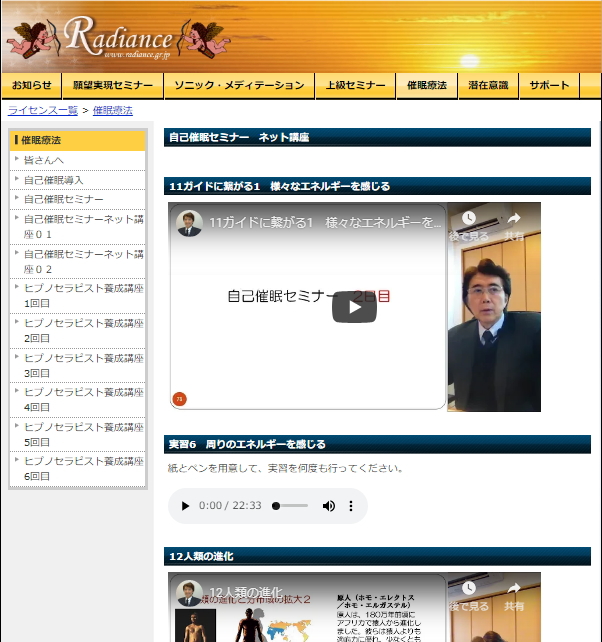Open the サポート menu tab

pos(549,86)
